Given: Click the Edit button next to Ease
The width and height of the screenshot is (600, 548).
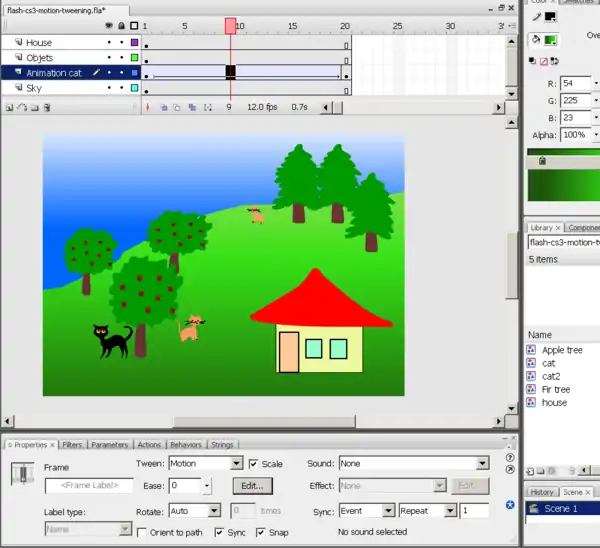Looking at the screenshot, I should point(253,485).
